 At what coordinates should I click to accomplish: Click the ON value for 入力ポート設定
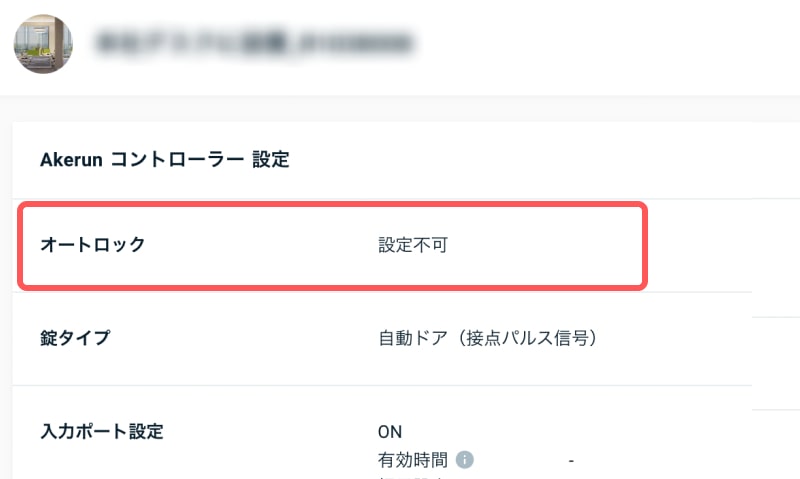pos(389,432)
